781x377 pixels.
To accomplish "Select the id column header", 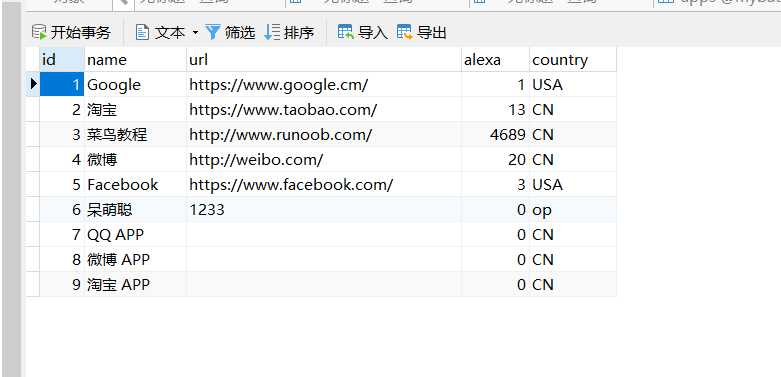I will coord(62,60).
